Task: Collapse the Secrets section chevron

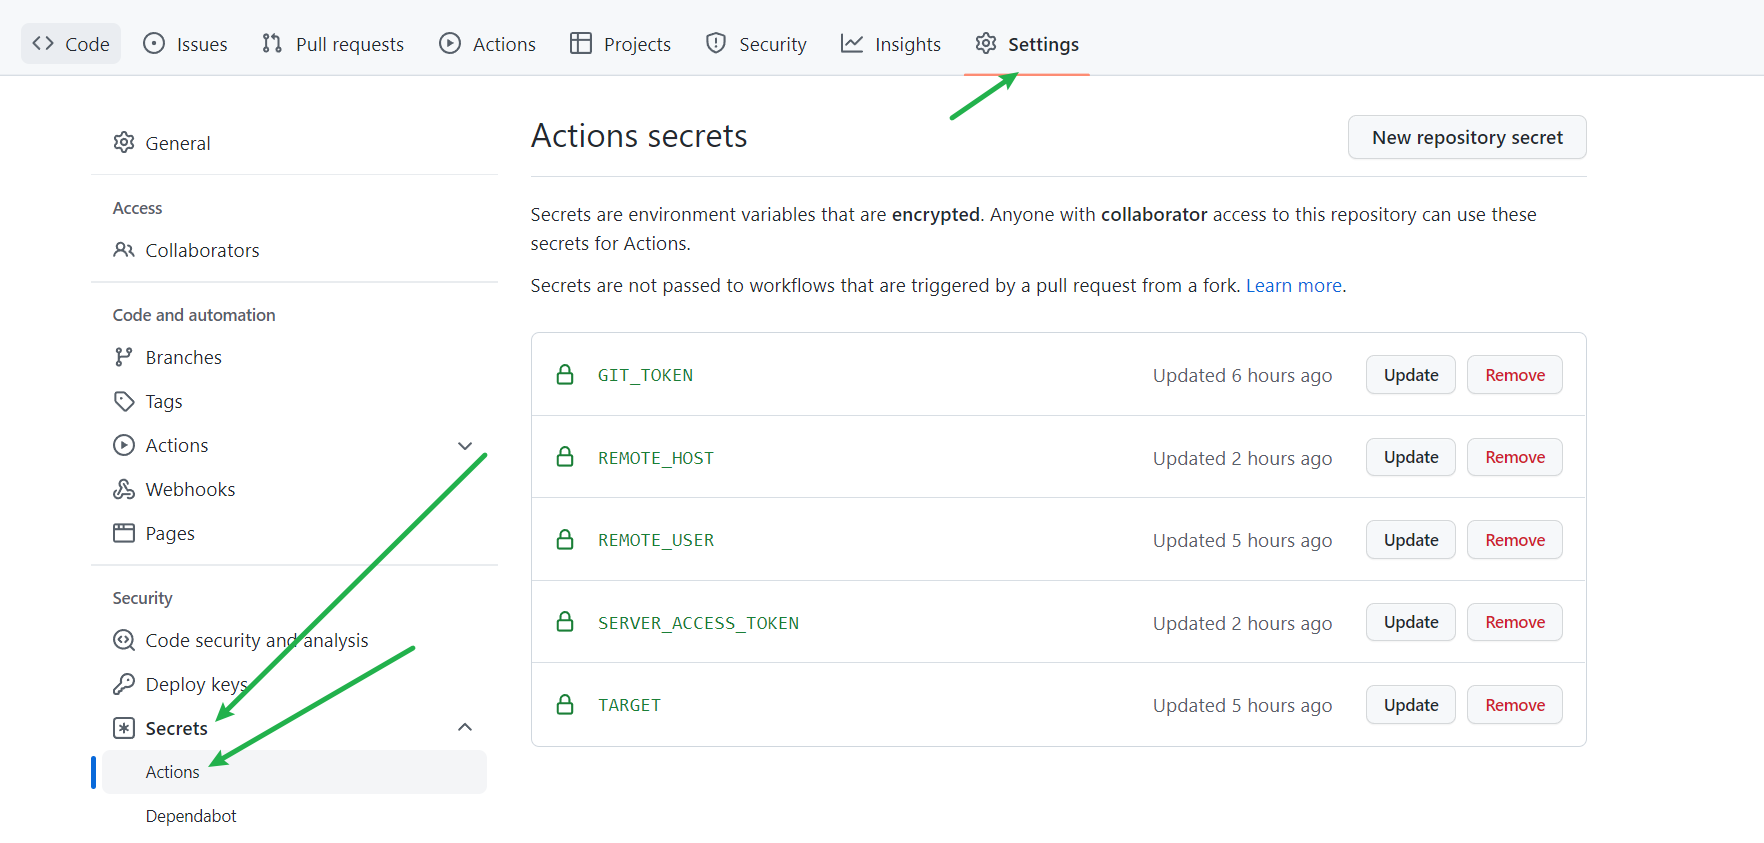Action: [x=465, y=728]
